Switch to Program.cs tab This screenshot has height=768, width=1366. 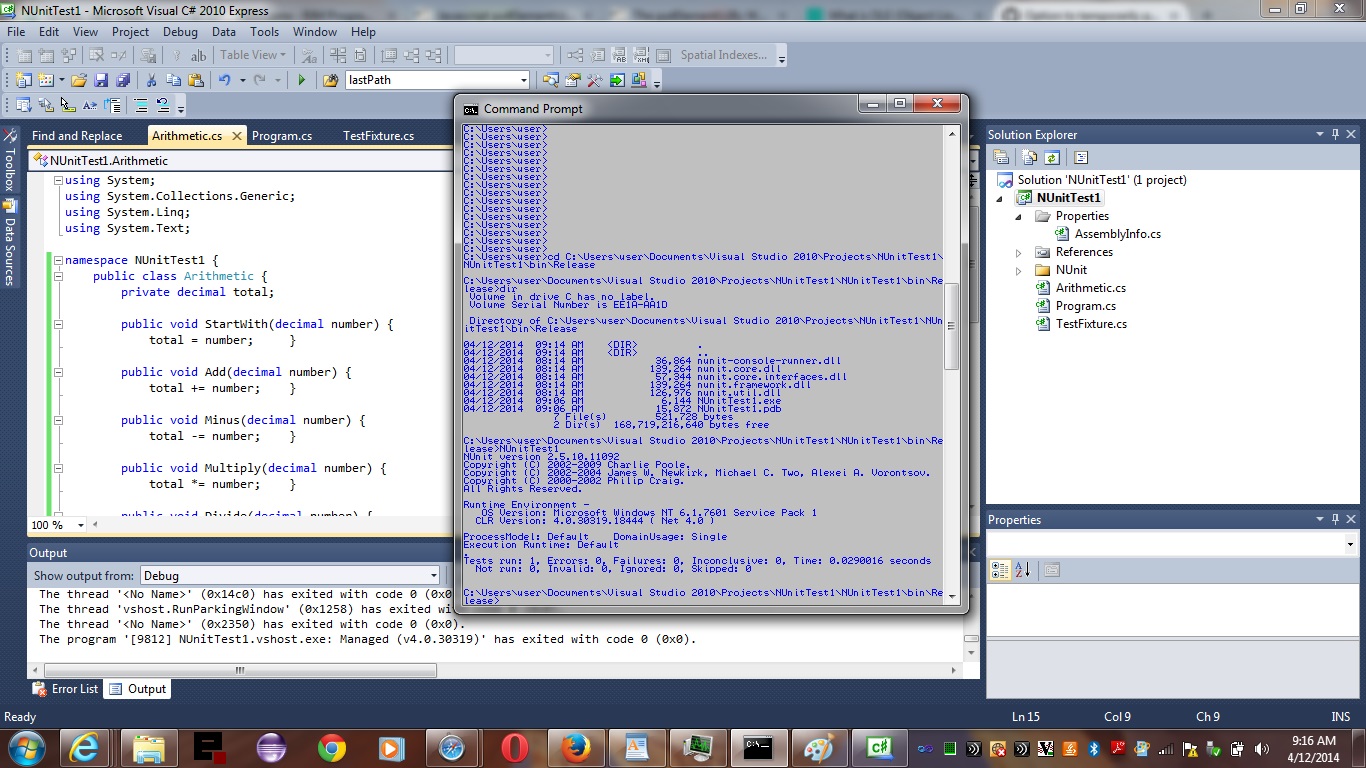282,136
